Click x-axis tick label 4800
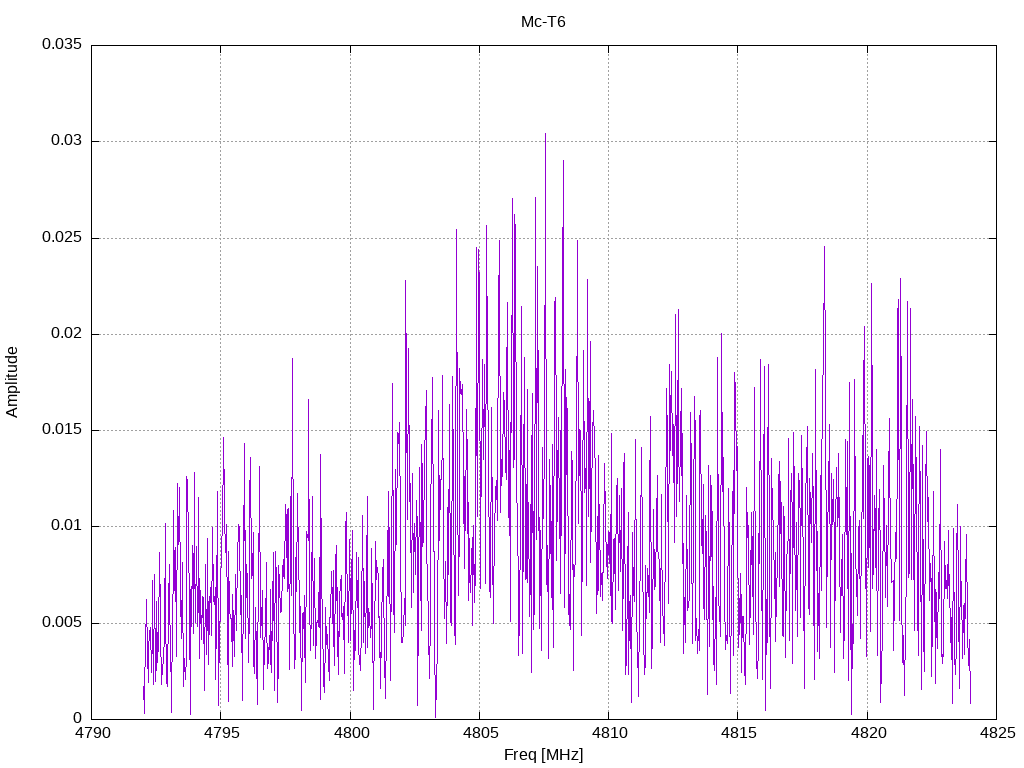This screenshot has height=768, width=1024. click(x=351, y=733)
